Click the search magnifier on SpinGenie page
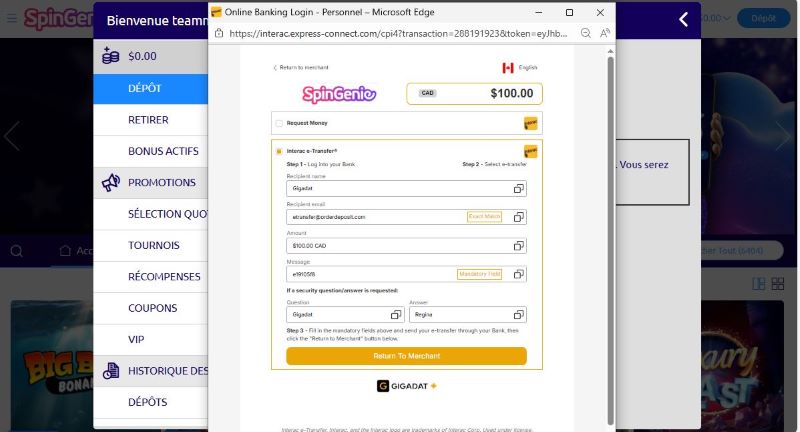800x432 pixels. pos(17,251)
